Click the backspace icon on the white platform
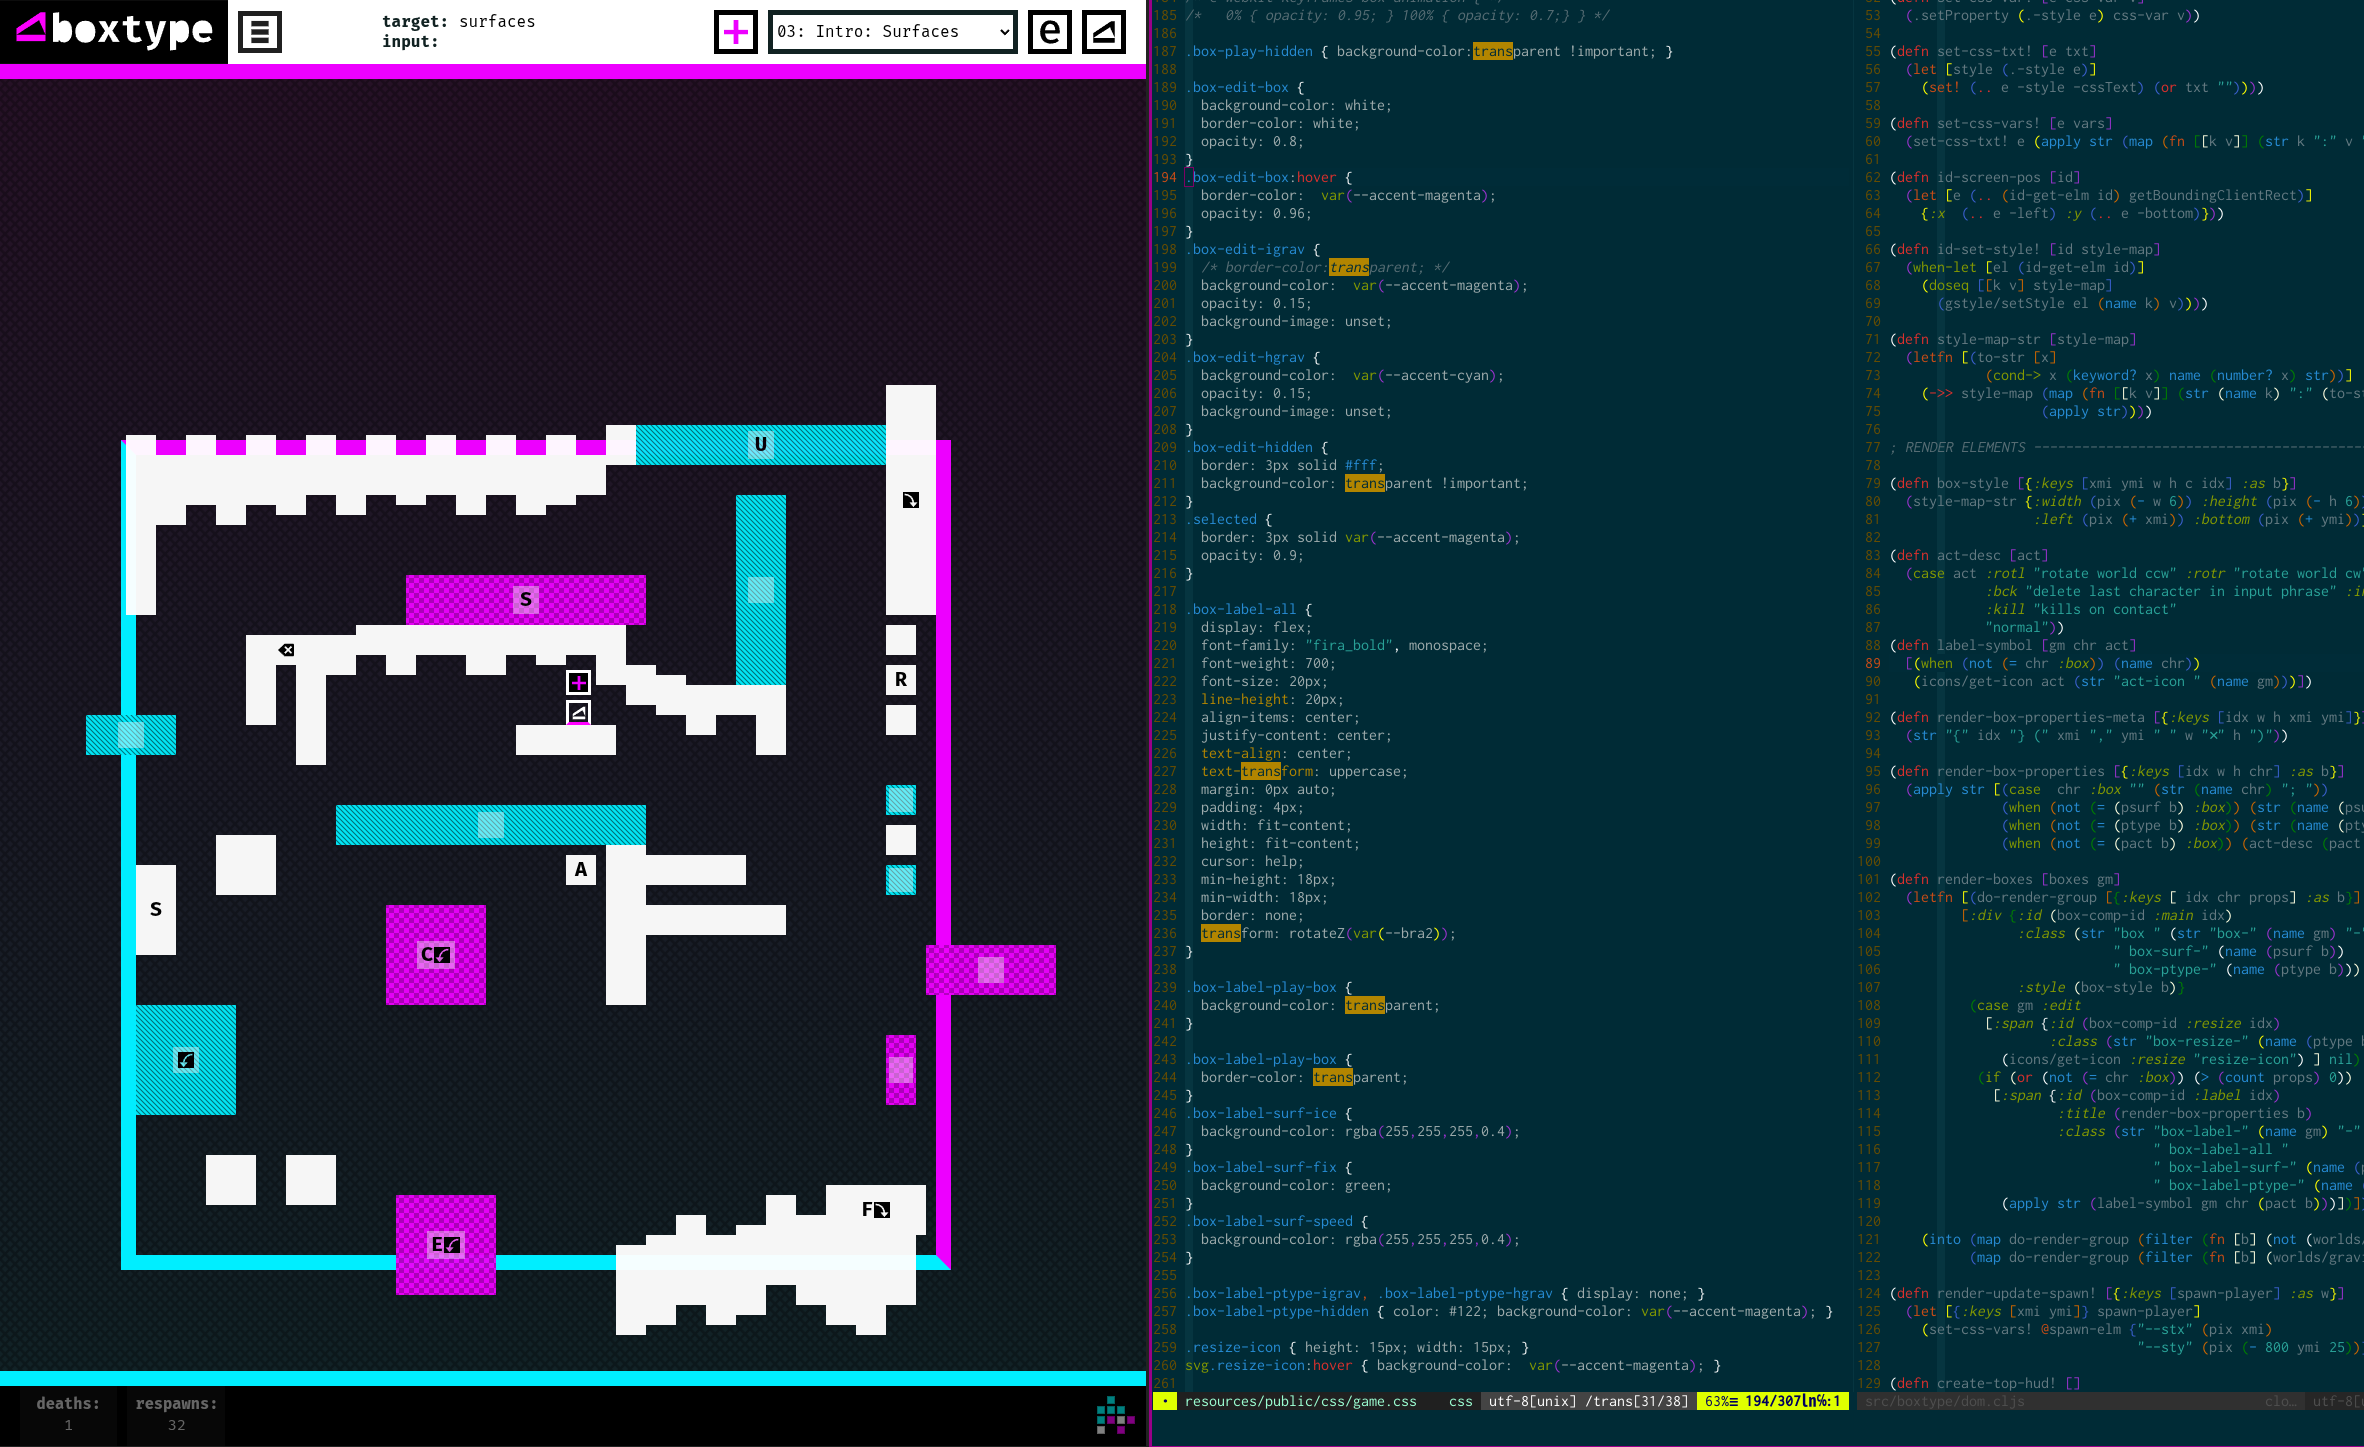Viewport: 2364px width, 1447px height. [x=286, y=650]
